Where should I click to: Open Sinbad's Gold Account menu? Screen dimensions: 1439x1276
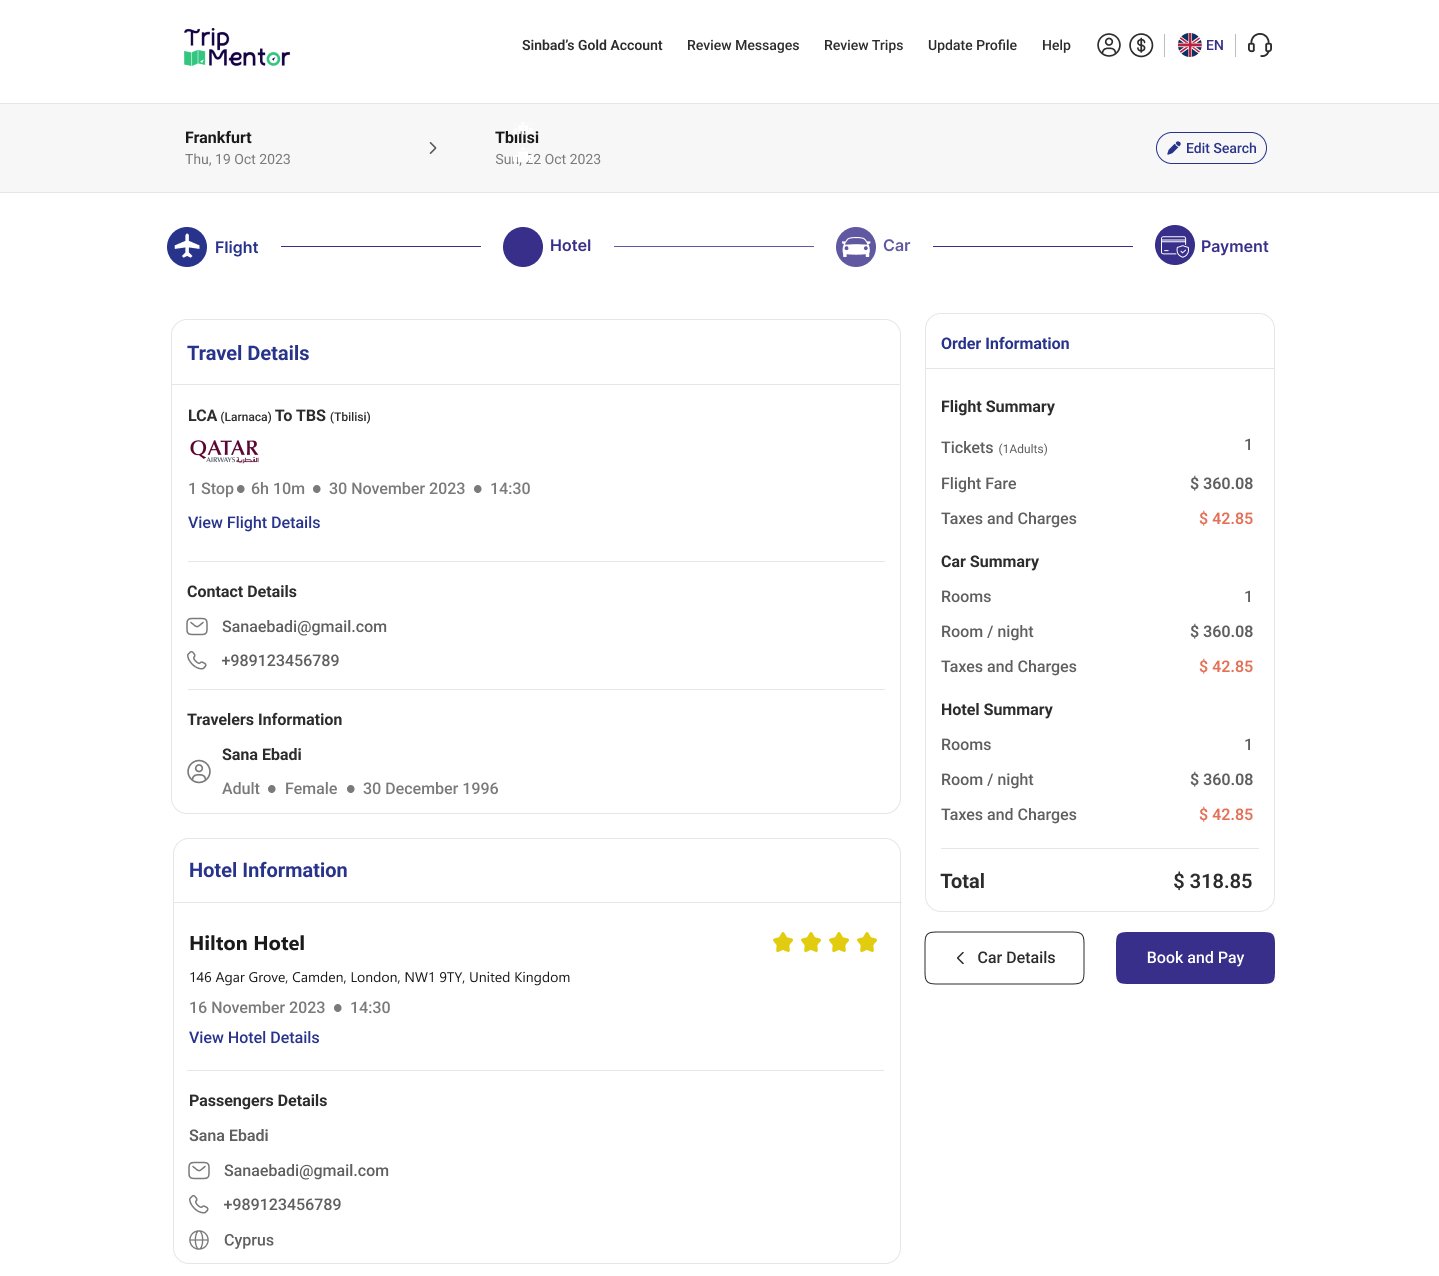(x=592, y=45)
